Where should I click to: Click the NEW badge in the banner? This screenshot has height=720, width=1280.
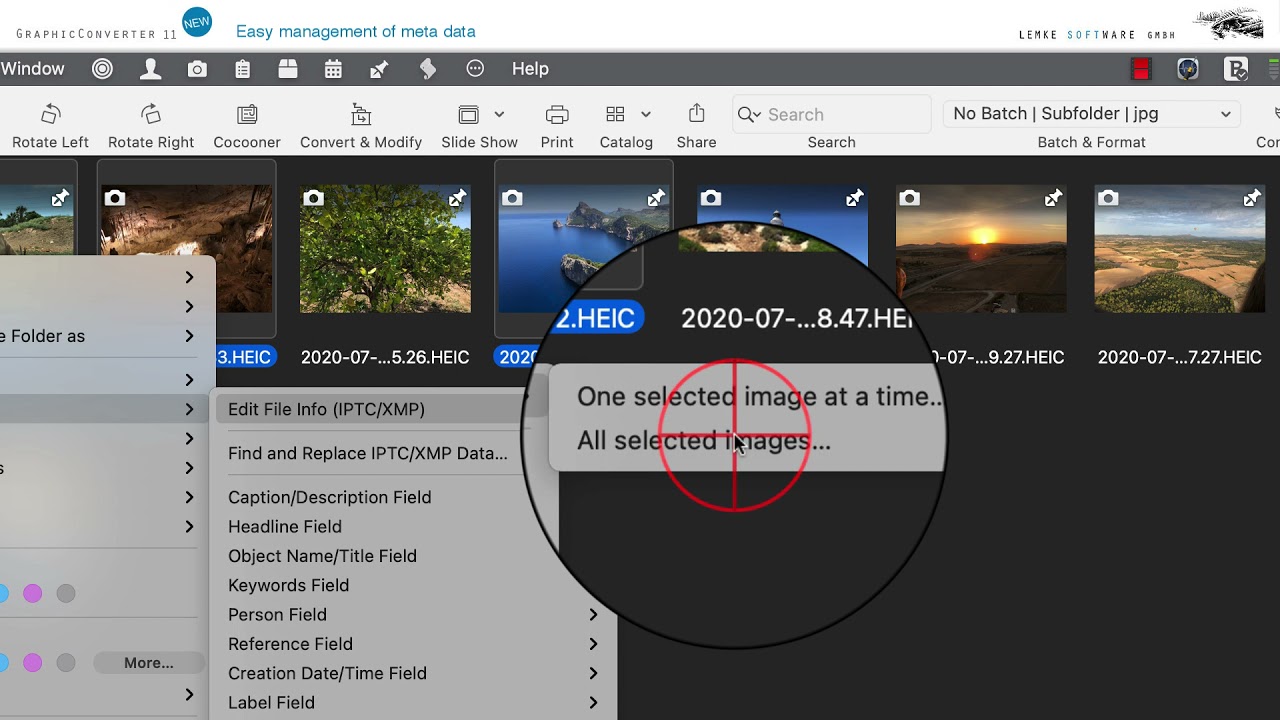point(197,21)
